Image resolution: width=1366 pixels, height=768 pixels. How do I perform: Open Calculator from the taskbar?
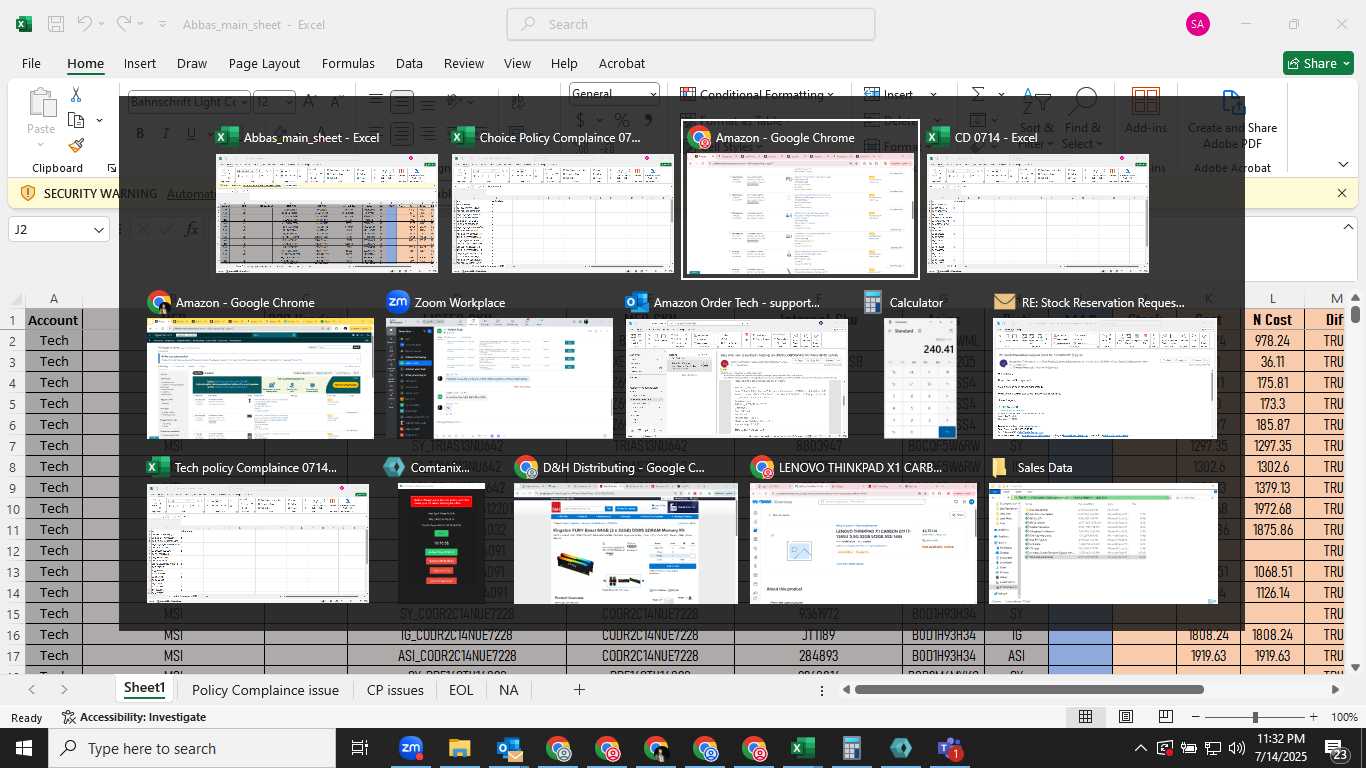pos(851,748)
